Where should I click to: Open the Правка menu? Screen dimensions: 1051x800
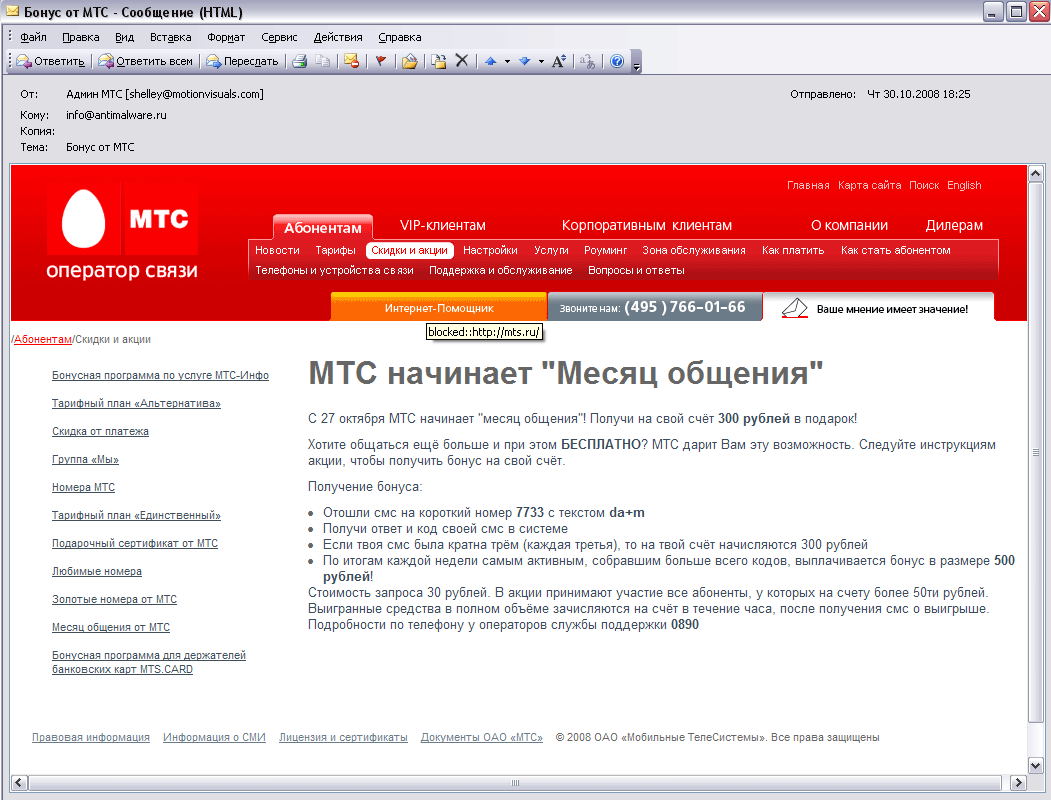point(80,37)
